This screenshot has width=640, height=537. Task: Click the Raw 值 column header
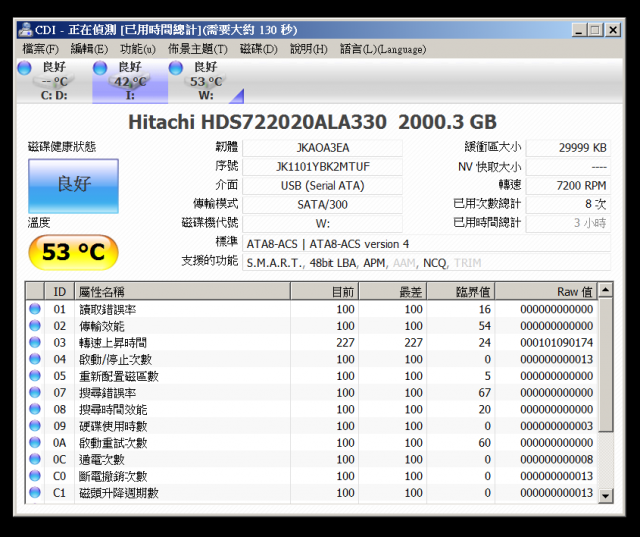click(546, 291)
